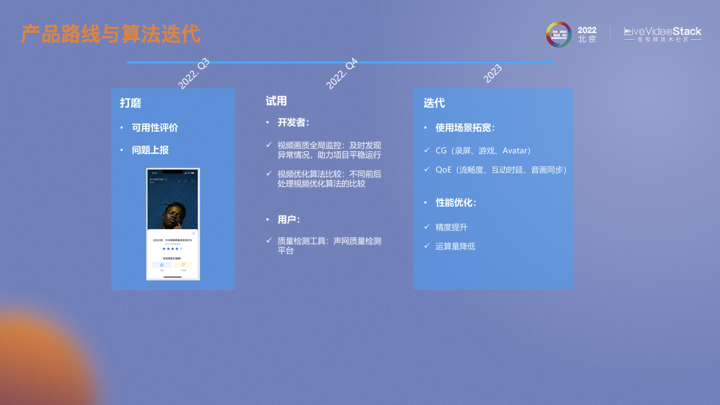Click the checkmark beside CG（录屏、游戏、Avatar）
Viewport: 720px width, 405px height.
click(x=427, y=150)
